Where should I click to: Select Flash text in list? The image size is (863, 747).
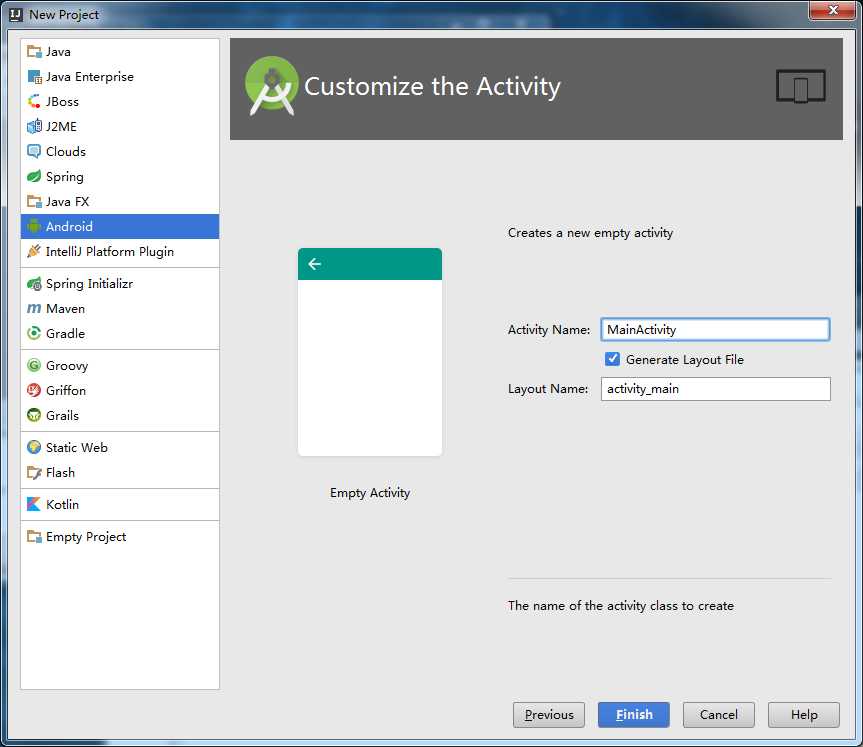(60, 472)
